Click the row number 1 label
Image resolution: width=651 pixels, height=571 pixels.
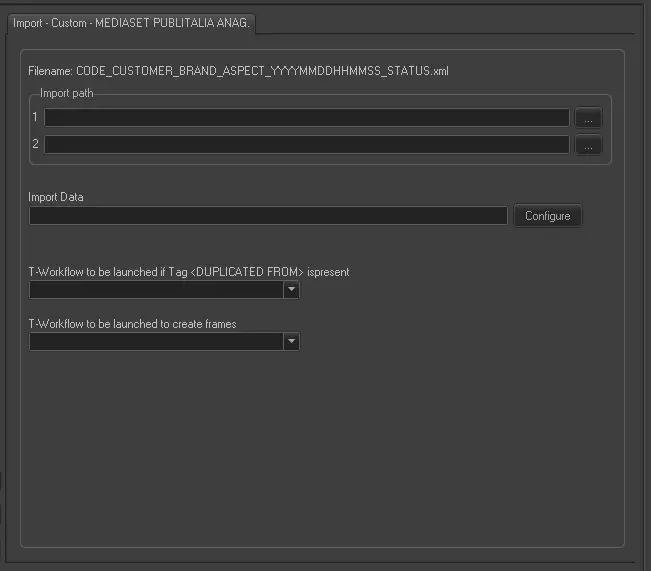(x=35, y=118)
